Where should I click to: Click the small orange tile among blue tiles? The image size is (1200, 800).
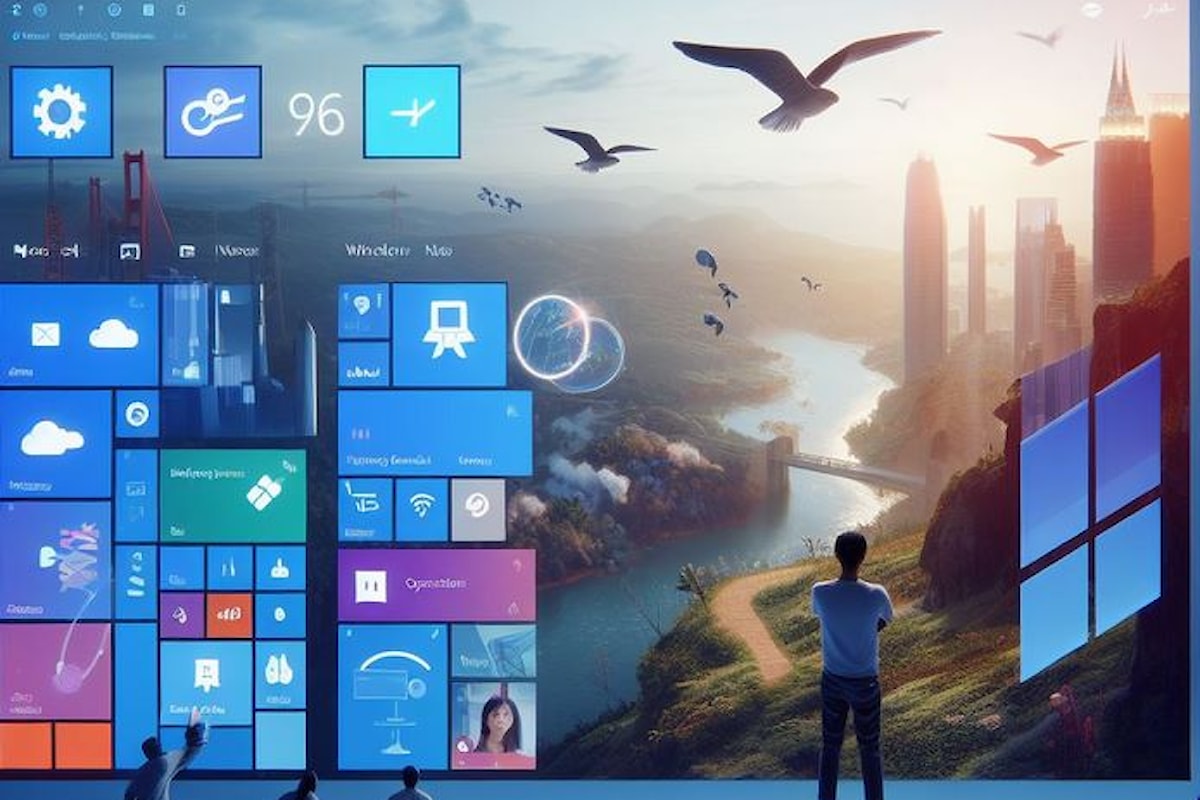(x=229, y=615)
